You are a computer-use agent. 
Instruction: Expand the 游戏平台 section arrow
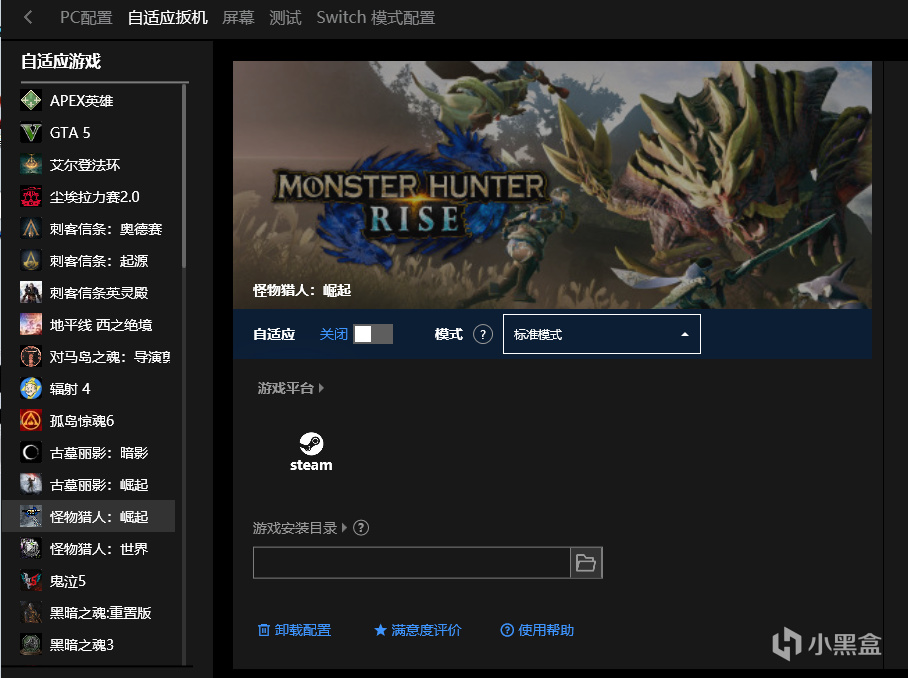pos(321,388)
